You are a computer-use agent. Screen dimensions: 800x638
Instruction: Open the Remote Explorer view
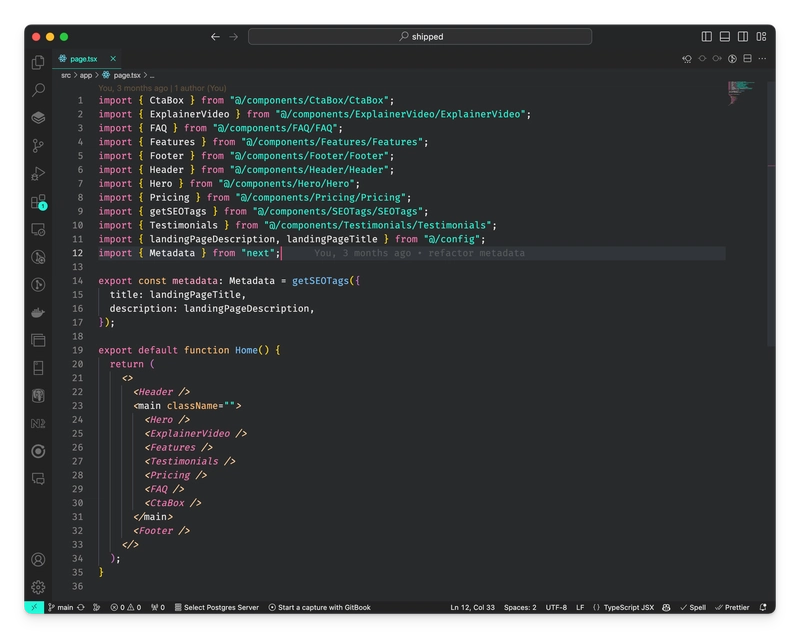(38, 230)
